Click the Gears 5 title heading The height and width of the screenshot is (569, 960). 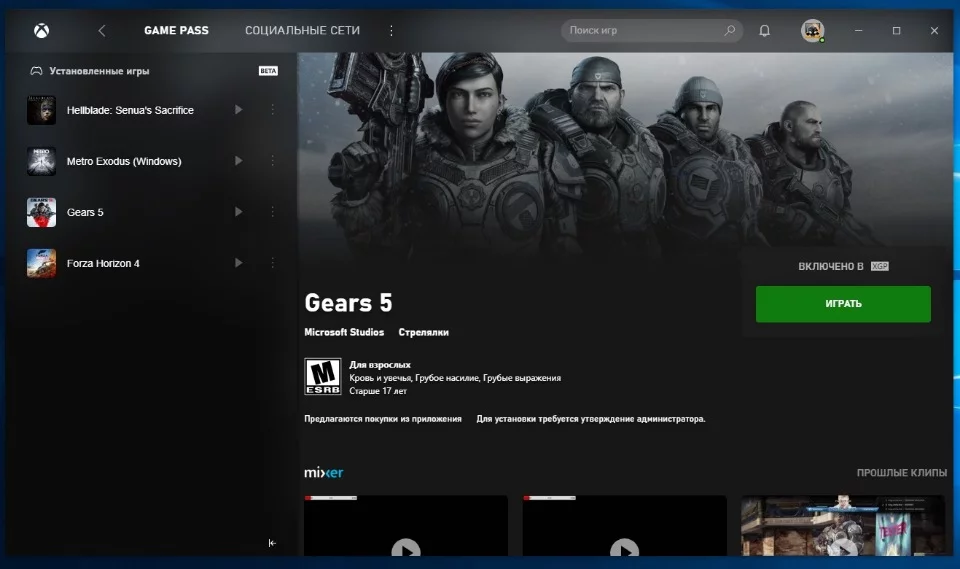tap(348, 303)
